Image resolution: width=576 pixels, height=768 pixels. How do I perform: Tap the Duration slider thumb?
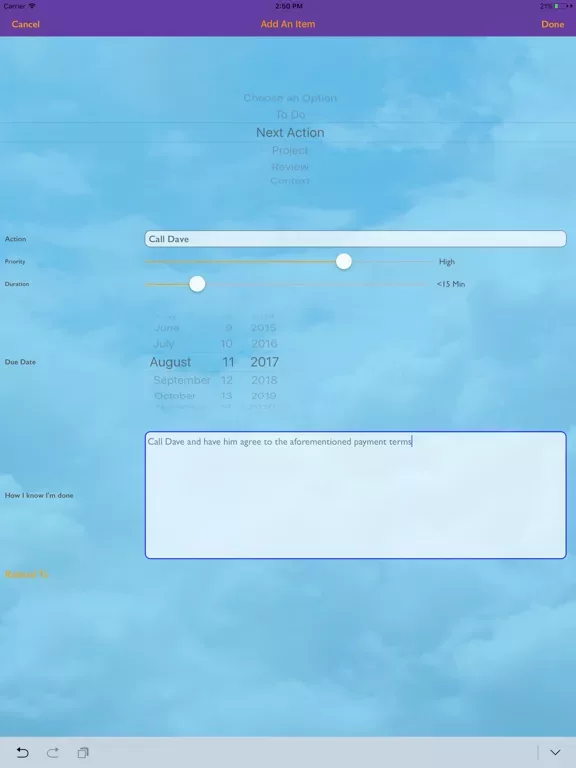point(197,284)
